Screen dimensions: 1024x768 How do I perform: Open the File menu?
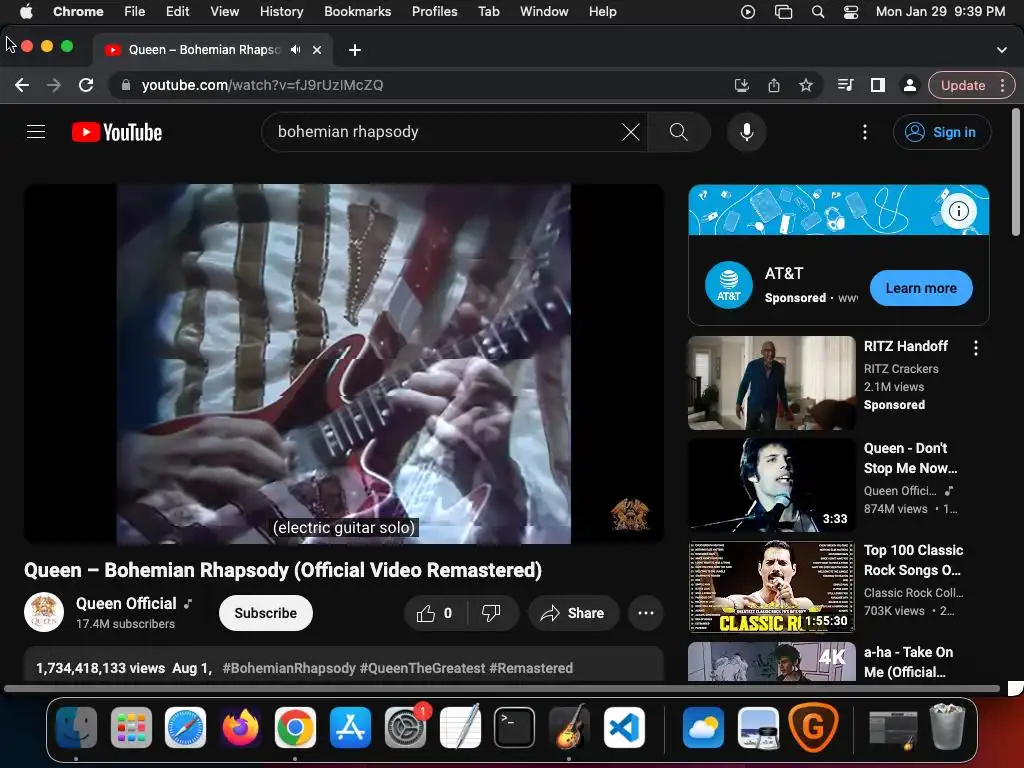[x=135, y=12]
